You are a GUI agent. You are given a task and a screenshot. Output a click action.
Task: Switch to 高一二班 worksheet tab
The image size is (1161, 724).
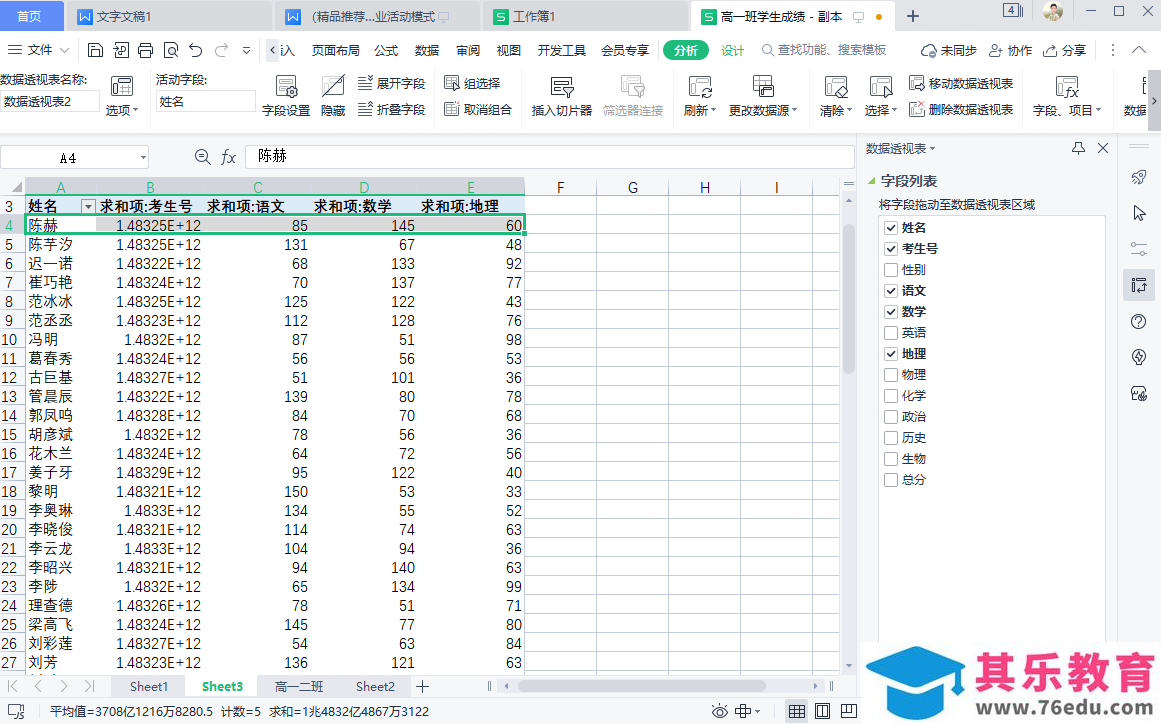(x=299, y=686)
